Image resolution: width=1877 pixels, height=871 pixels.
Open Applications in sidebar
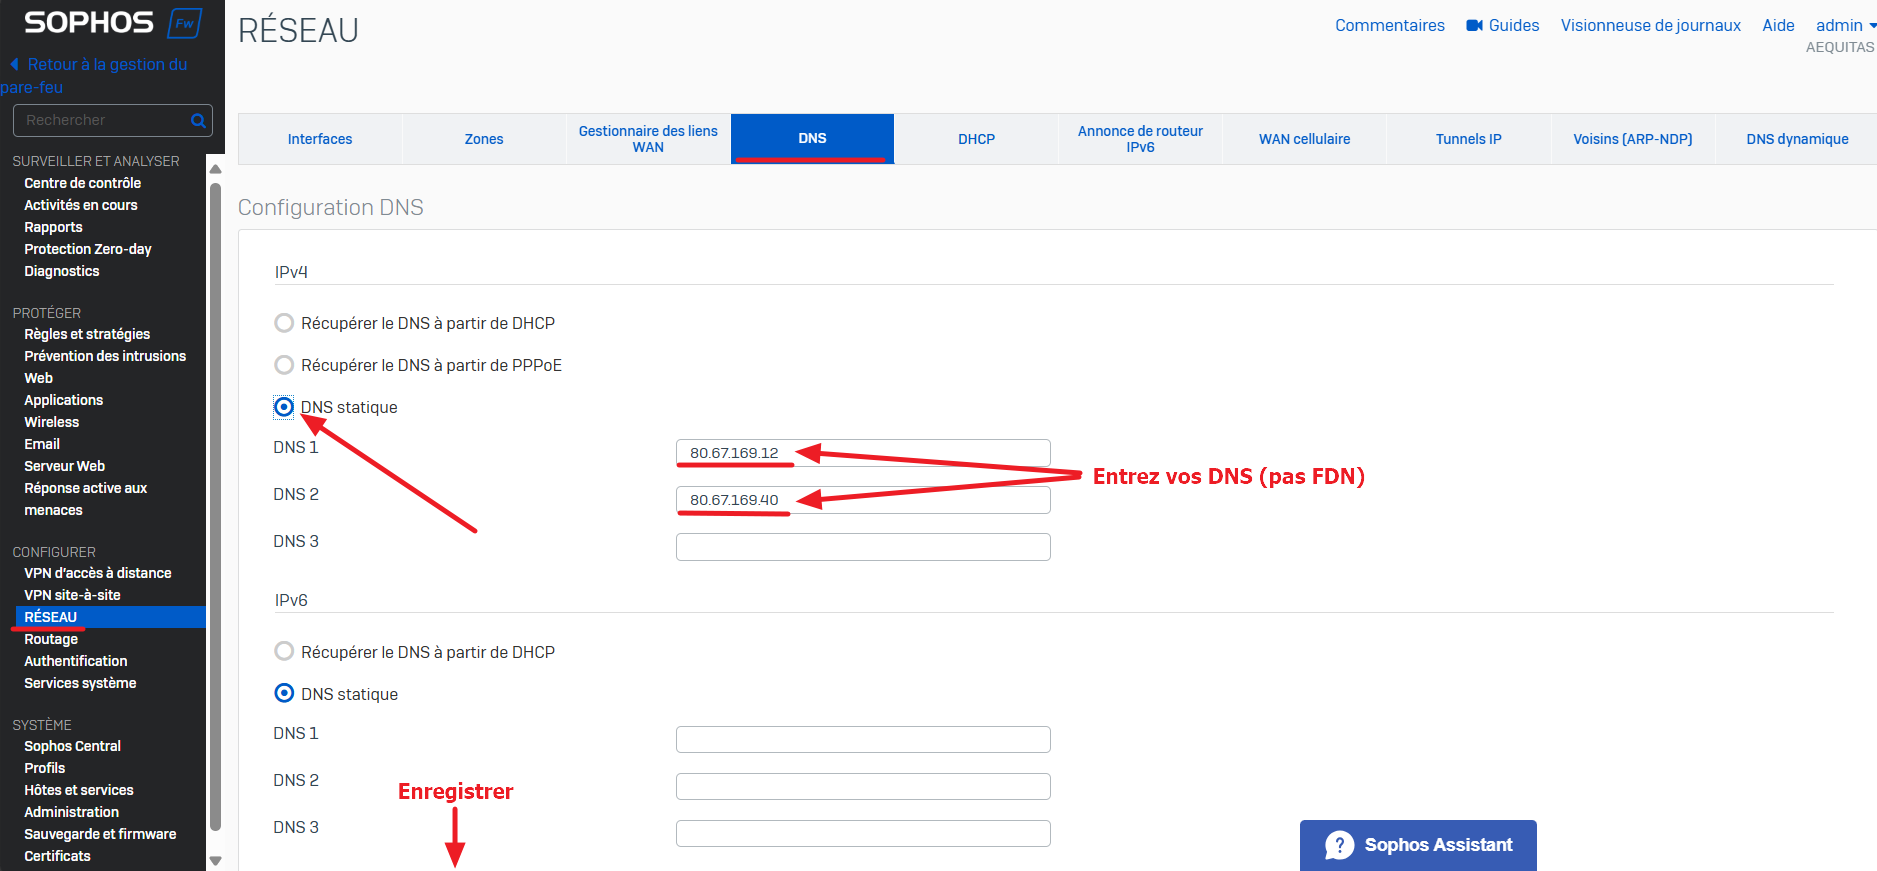[x=64, y=400]
